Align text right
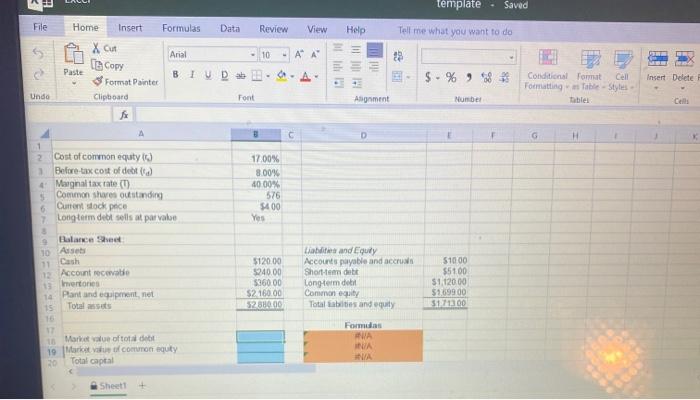Viewport: 700px width, 400px height. 374,67
